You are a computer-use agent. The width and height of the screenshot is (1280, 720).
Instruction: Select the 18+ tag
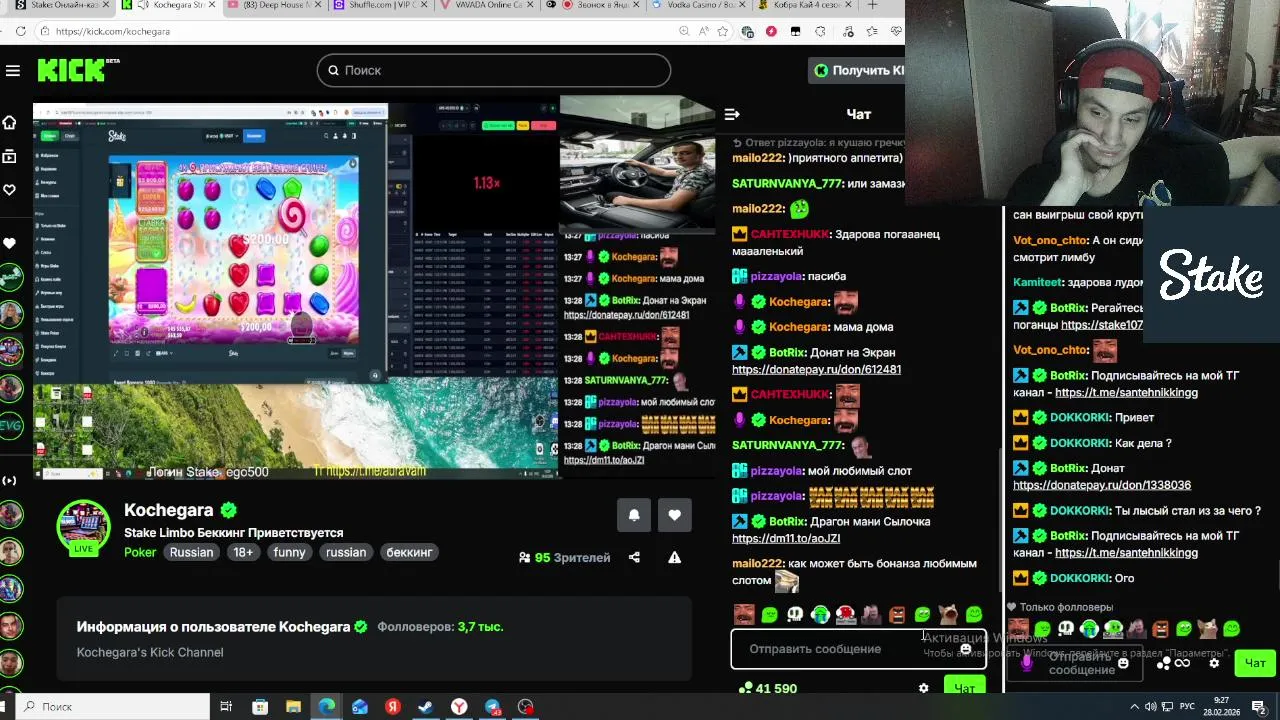(243, 552)
